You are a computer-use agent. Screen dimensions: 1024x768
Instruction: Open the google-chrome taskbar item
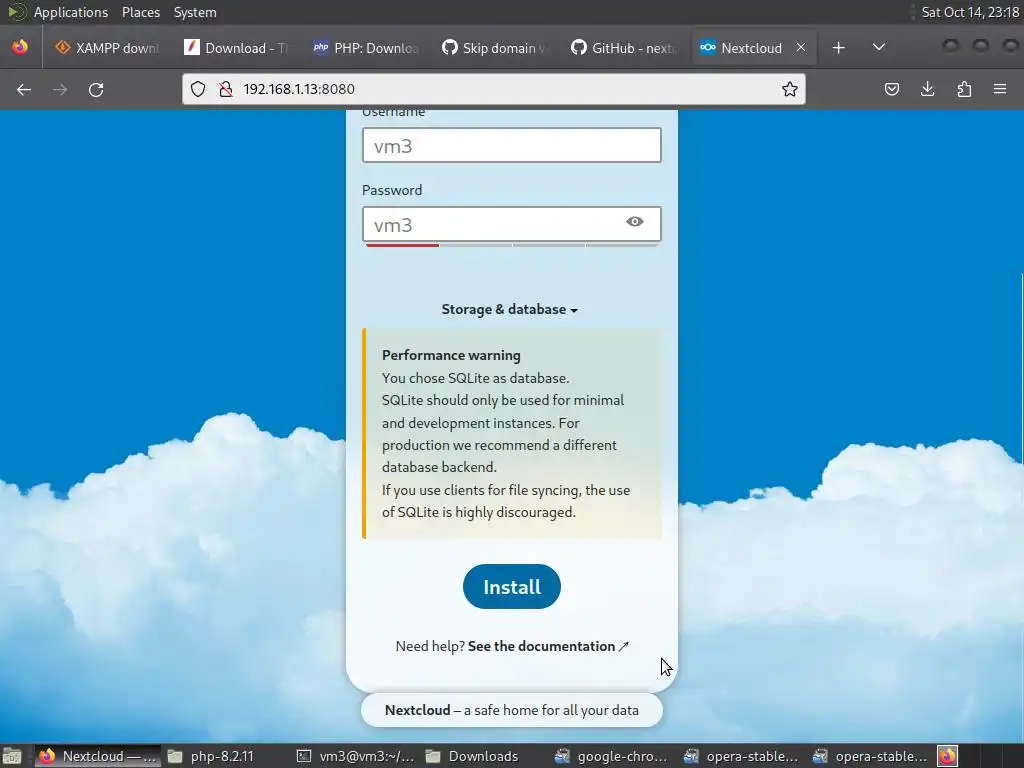612,756
